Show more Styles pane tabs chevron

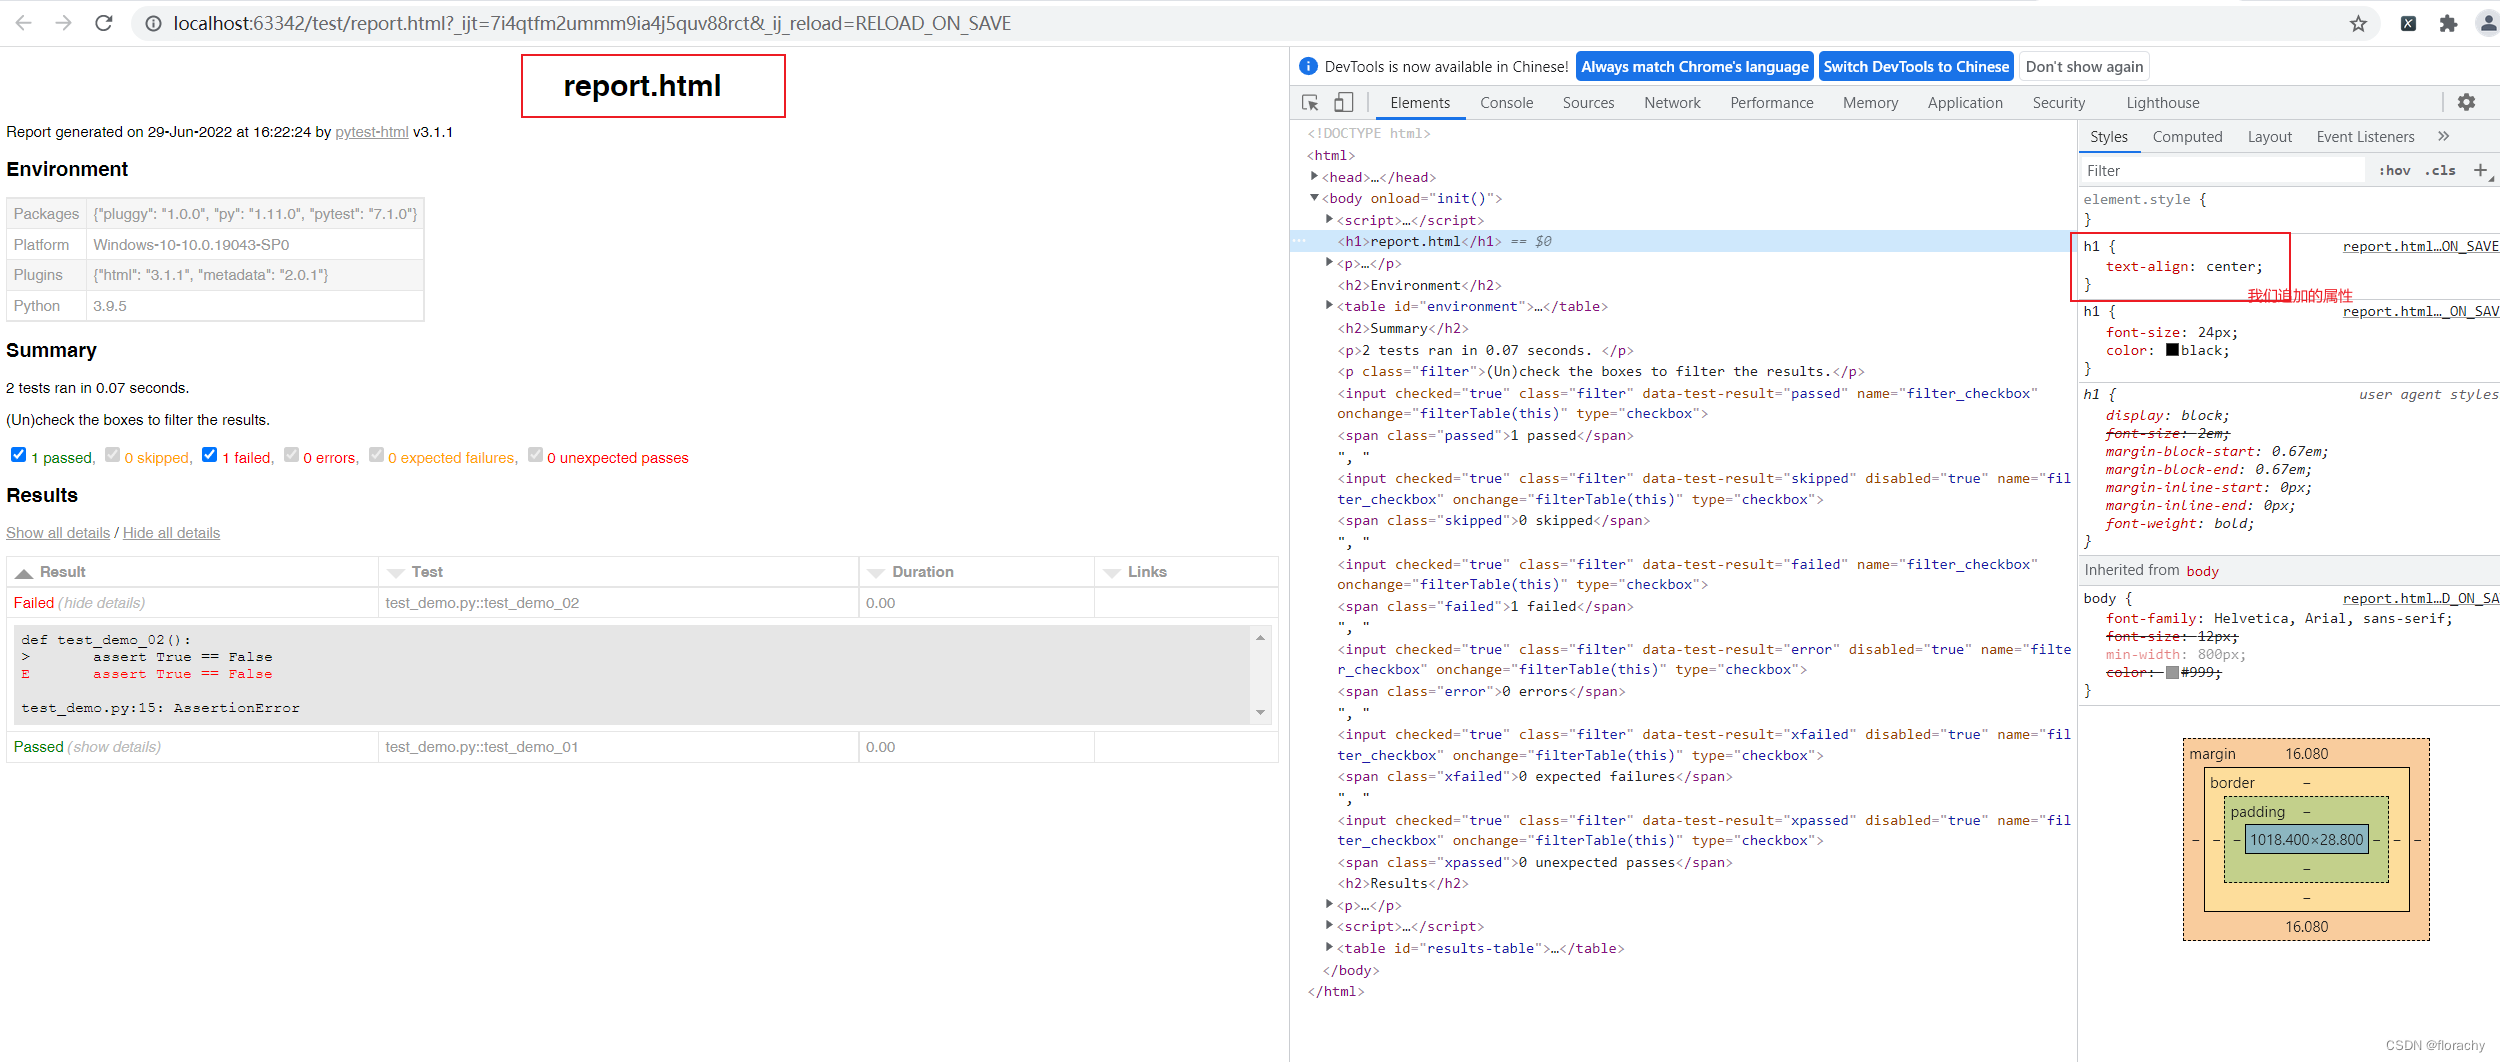2444,136
